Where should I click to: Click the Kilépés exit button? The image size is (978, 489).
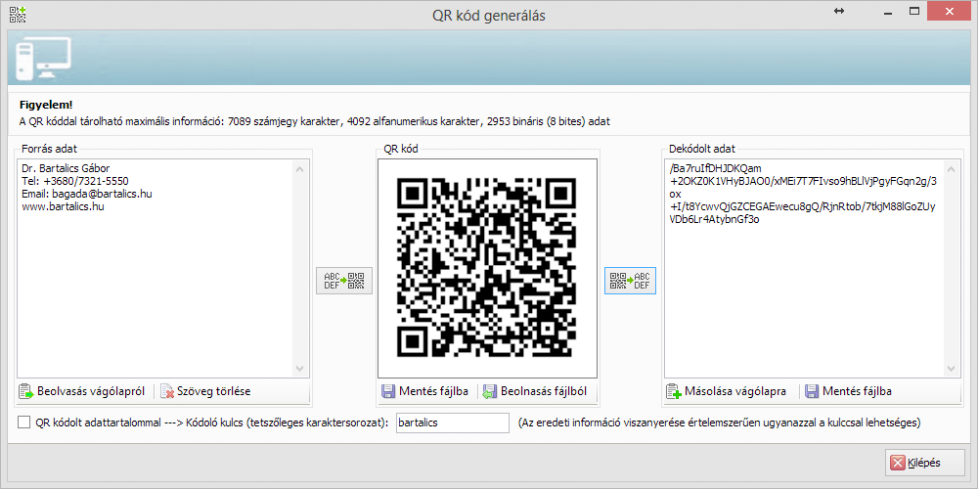917,462
